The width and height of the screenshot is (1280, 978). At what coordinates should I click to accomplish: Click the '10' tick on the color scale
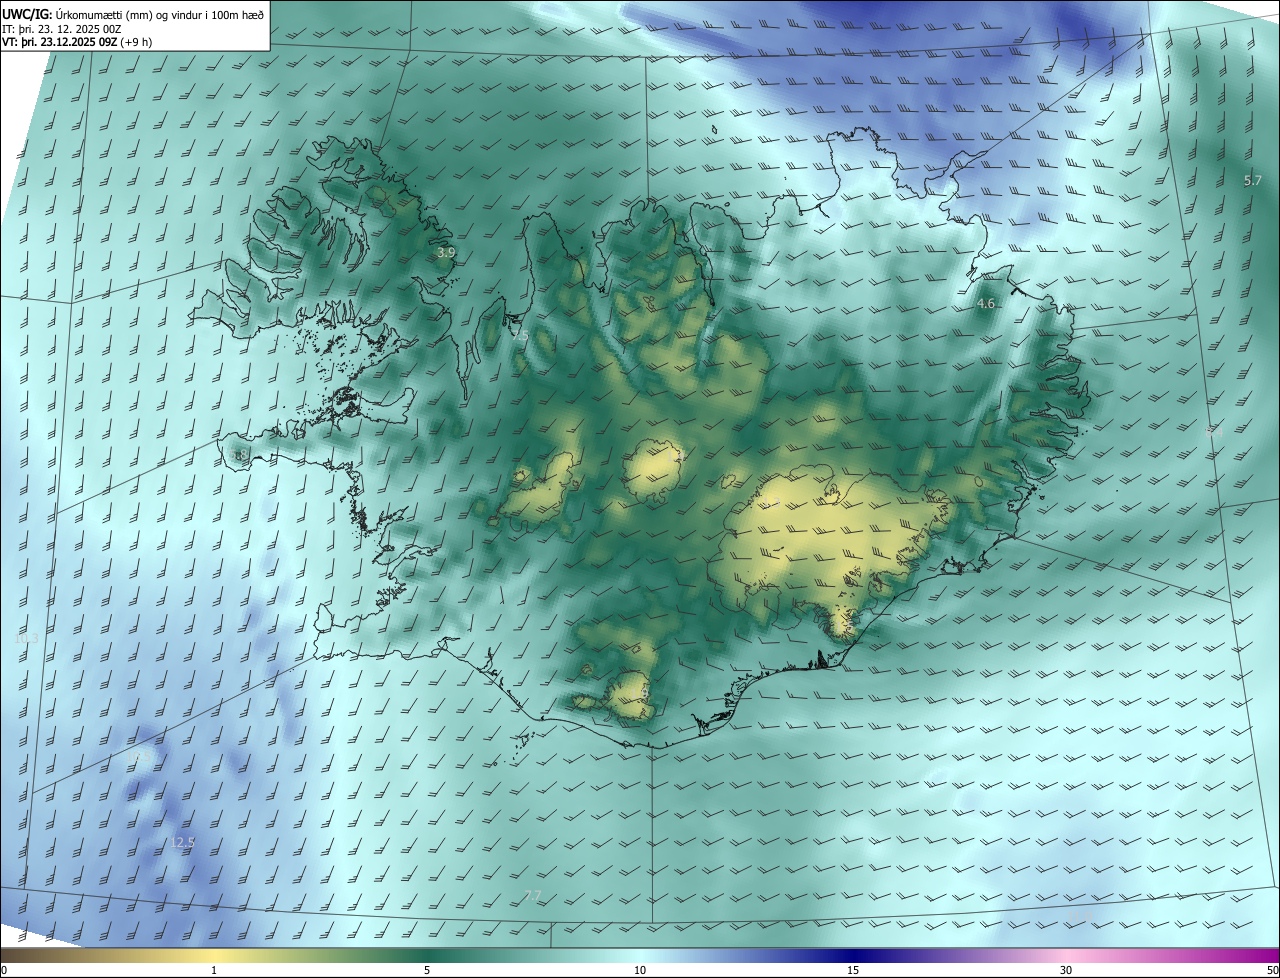[x=640, y=970]
